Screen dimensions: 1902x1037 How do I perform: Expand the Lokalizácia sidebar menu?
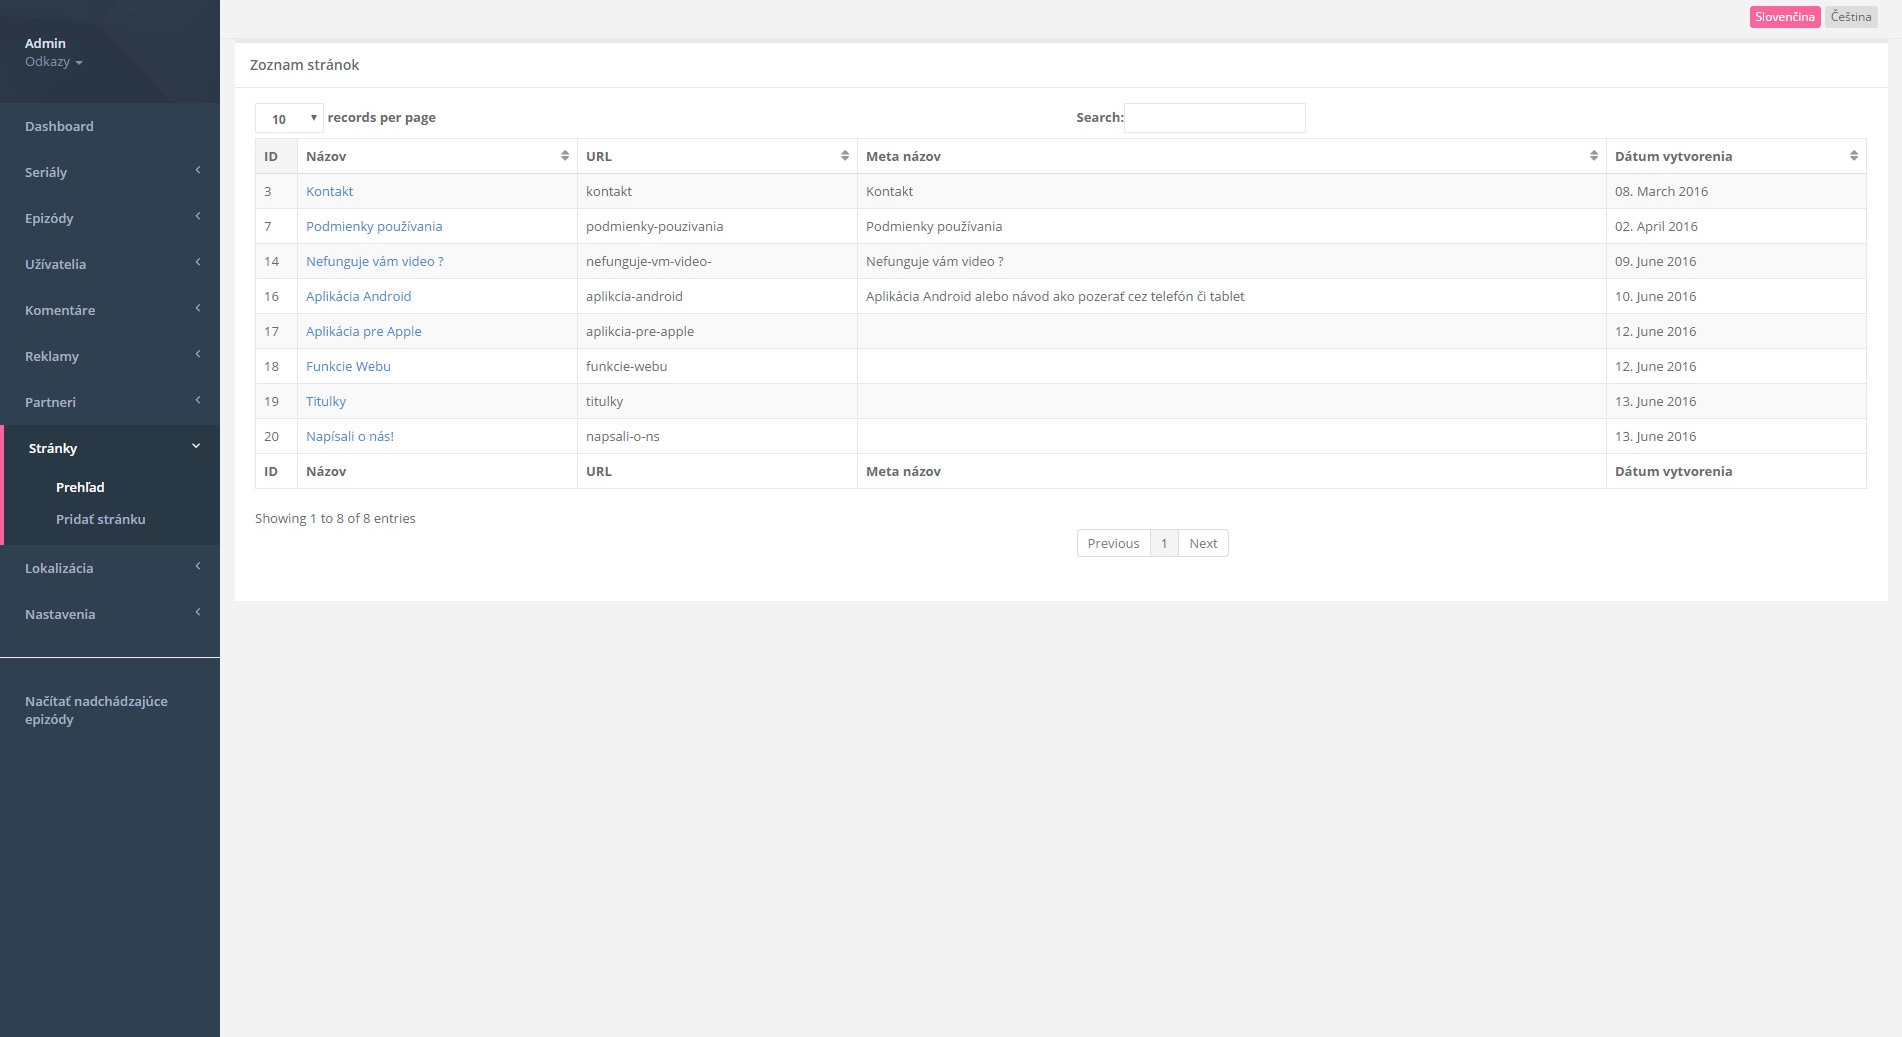[110, 568]
